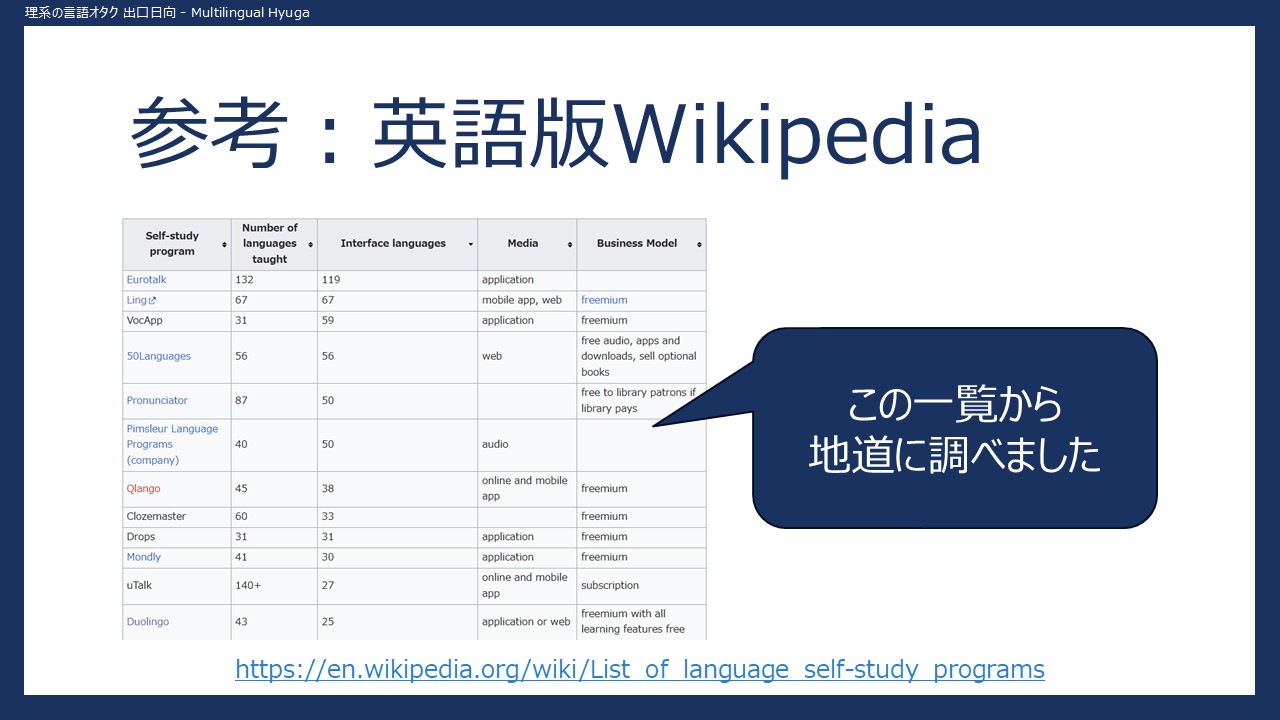Select the Drops program cell

(176, 537)
